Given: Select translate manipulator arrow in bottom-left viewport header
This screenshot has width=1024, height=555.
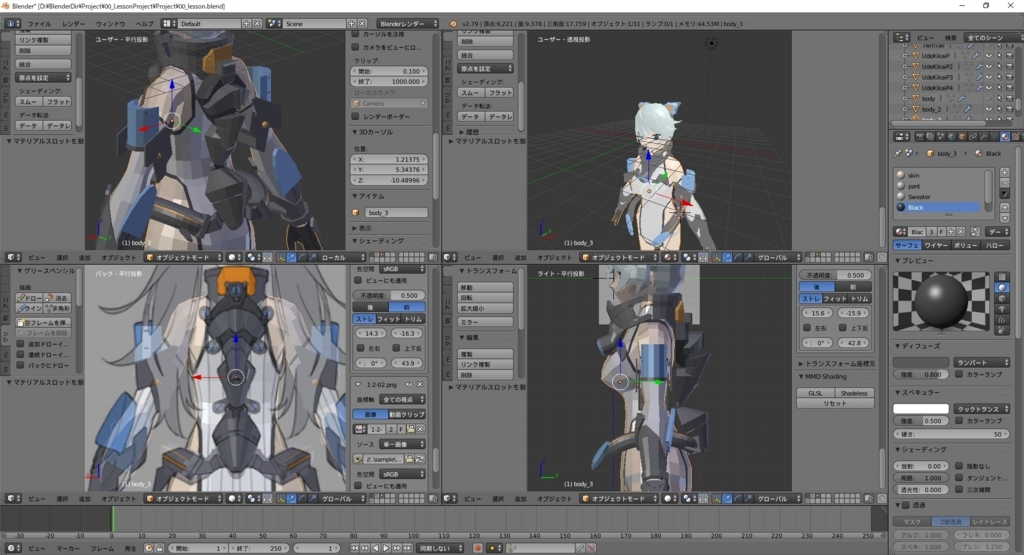Looking at the screenshot, I should pos(292,498).
